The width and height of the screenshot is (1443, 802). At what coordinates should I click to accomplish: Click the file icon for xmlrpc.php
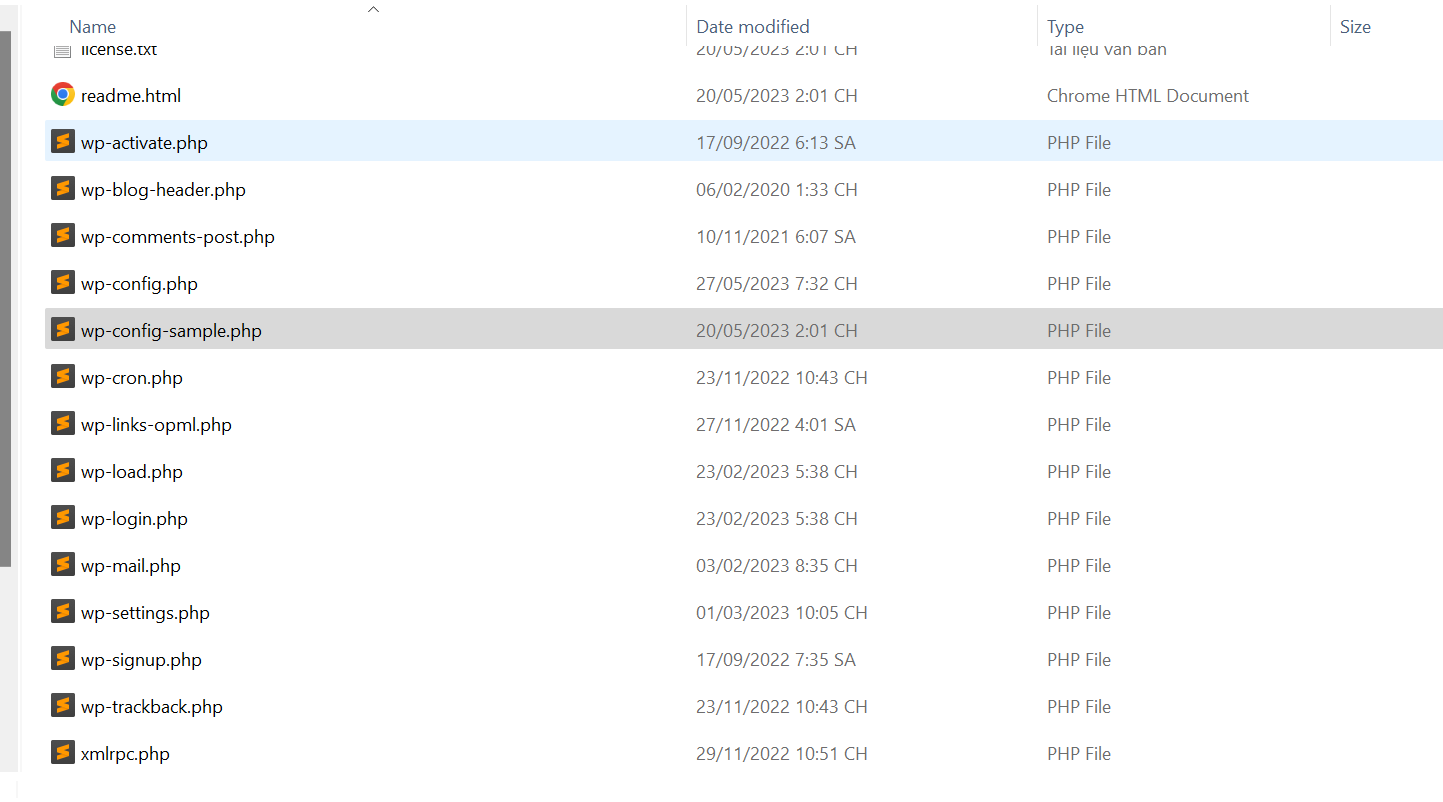coord(62,751)
